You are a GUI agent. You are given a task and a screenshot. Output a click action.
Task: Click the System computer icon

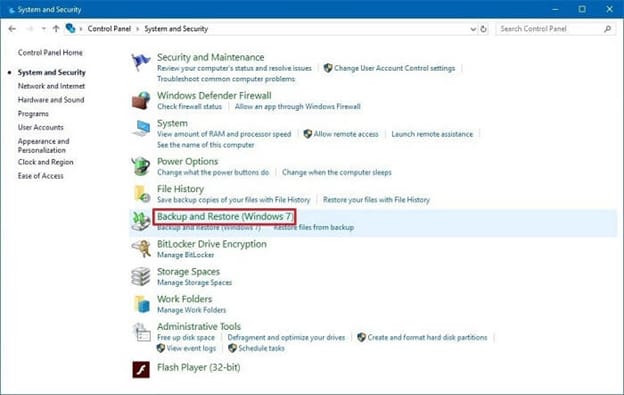(x=141, y=128)
